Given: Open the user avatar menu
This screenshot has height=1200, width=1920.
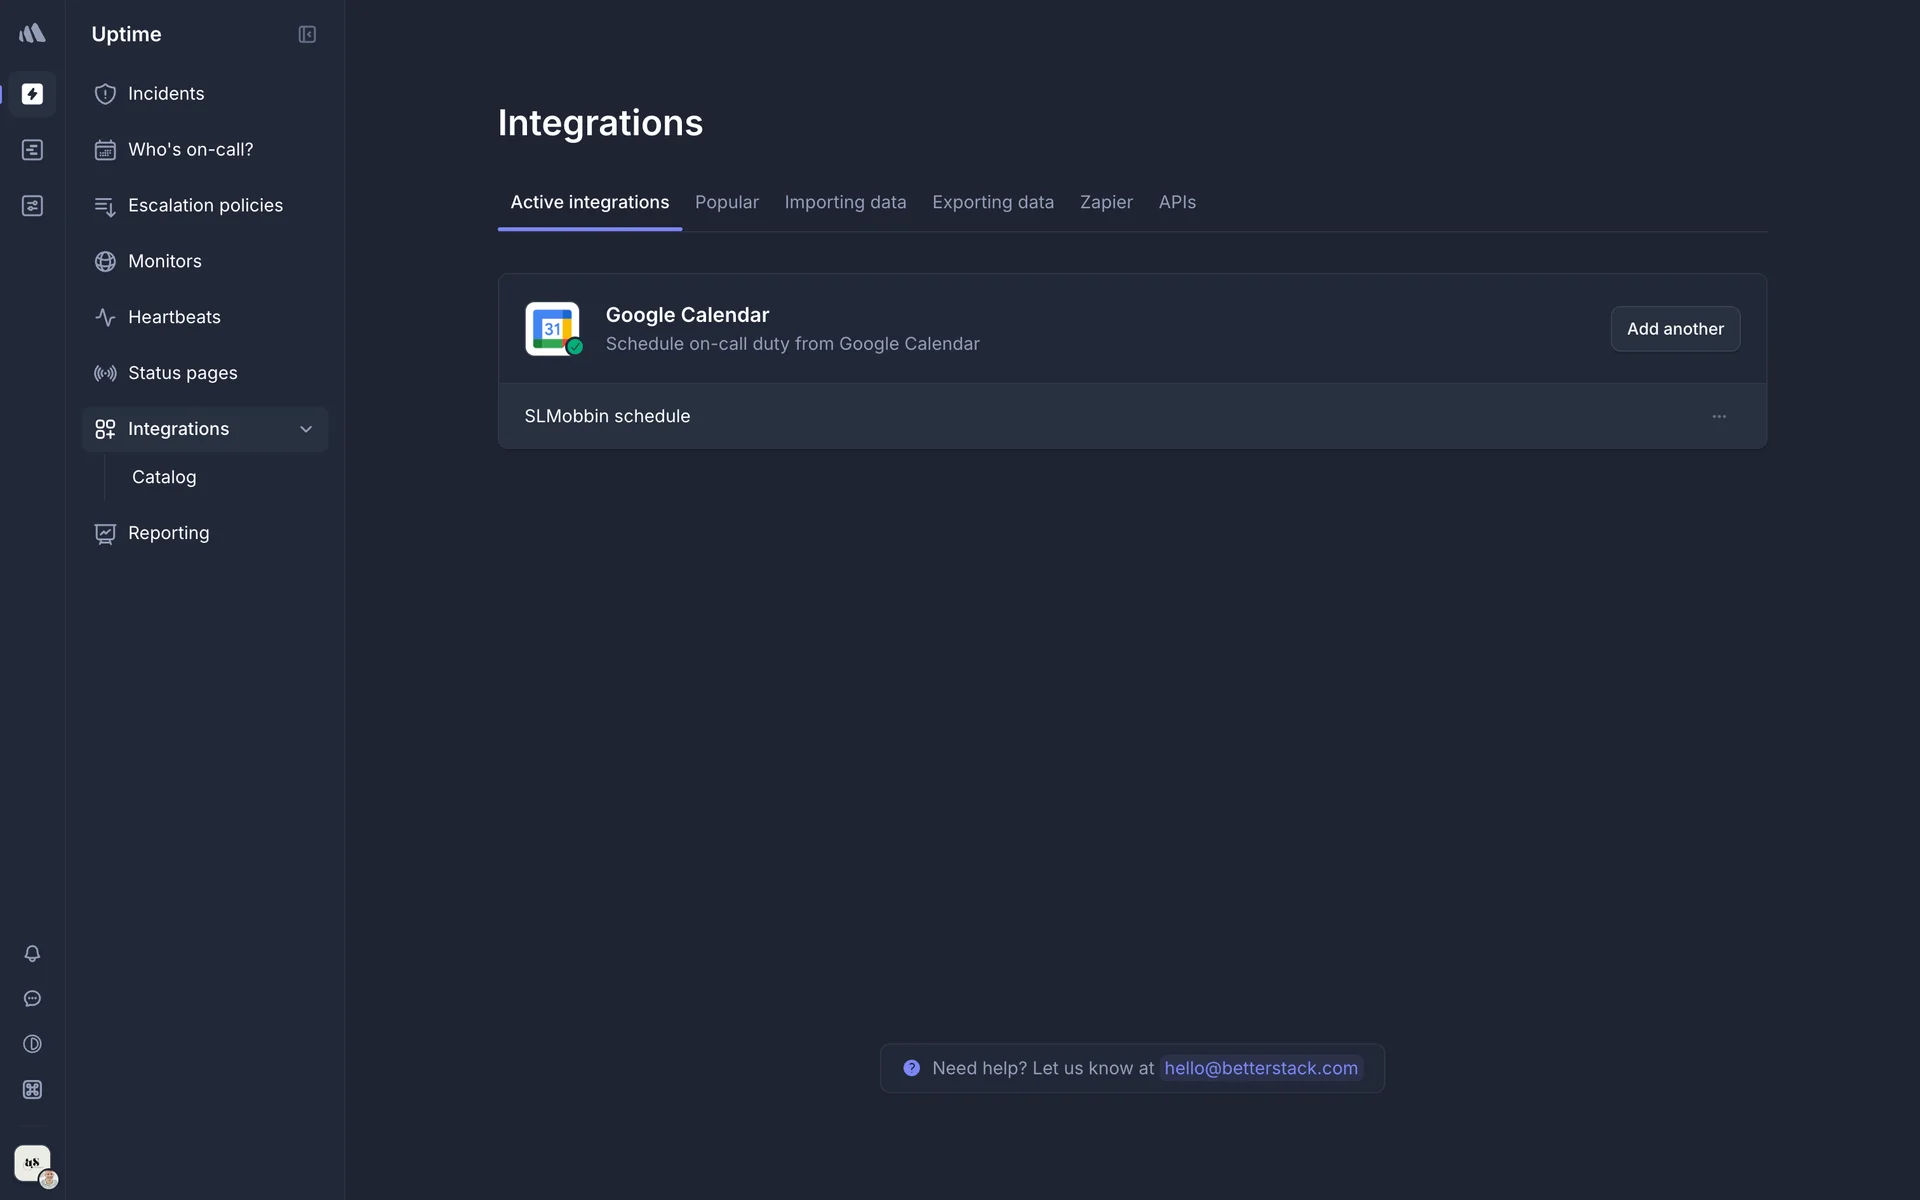Looking at the screenshot, I should coord(34,1164).
